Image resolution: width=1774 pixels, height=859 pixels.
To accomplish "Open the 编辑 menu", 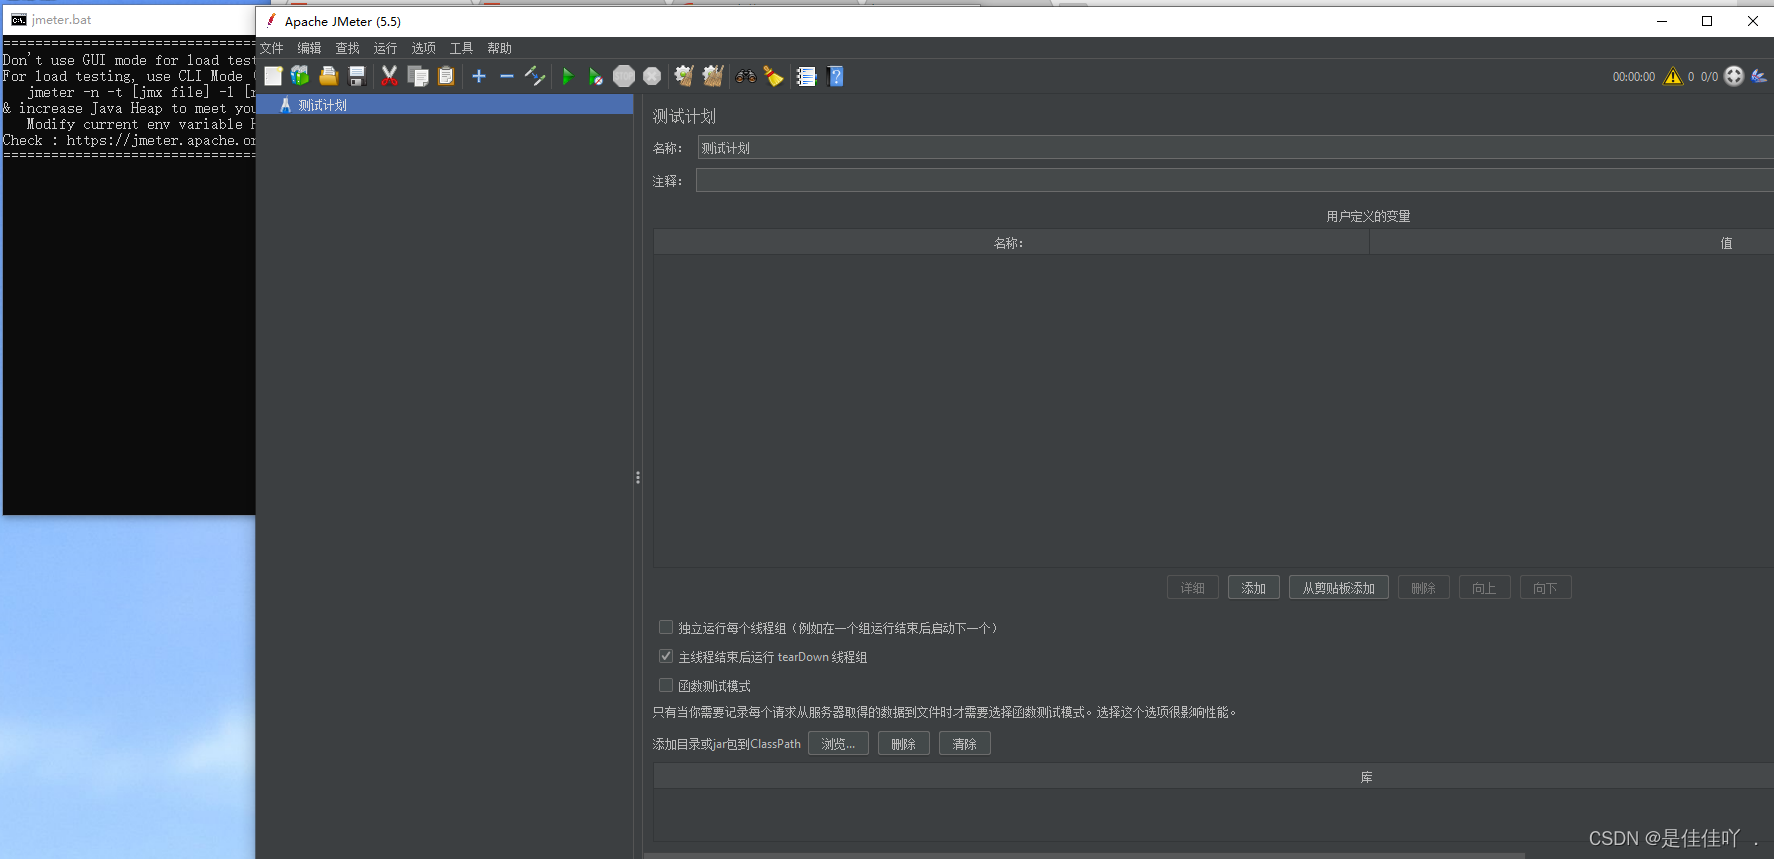I will tap(310, 48).
